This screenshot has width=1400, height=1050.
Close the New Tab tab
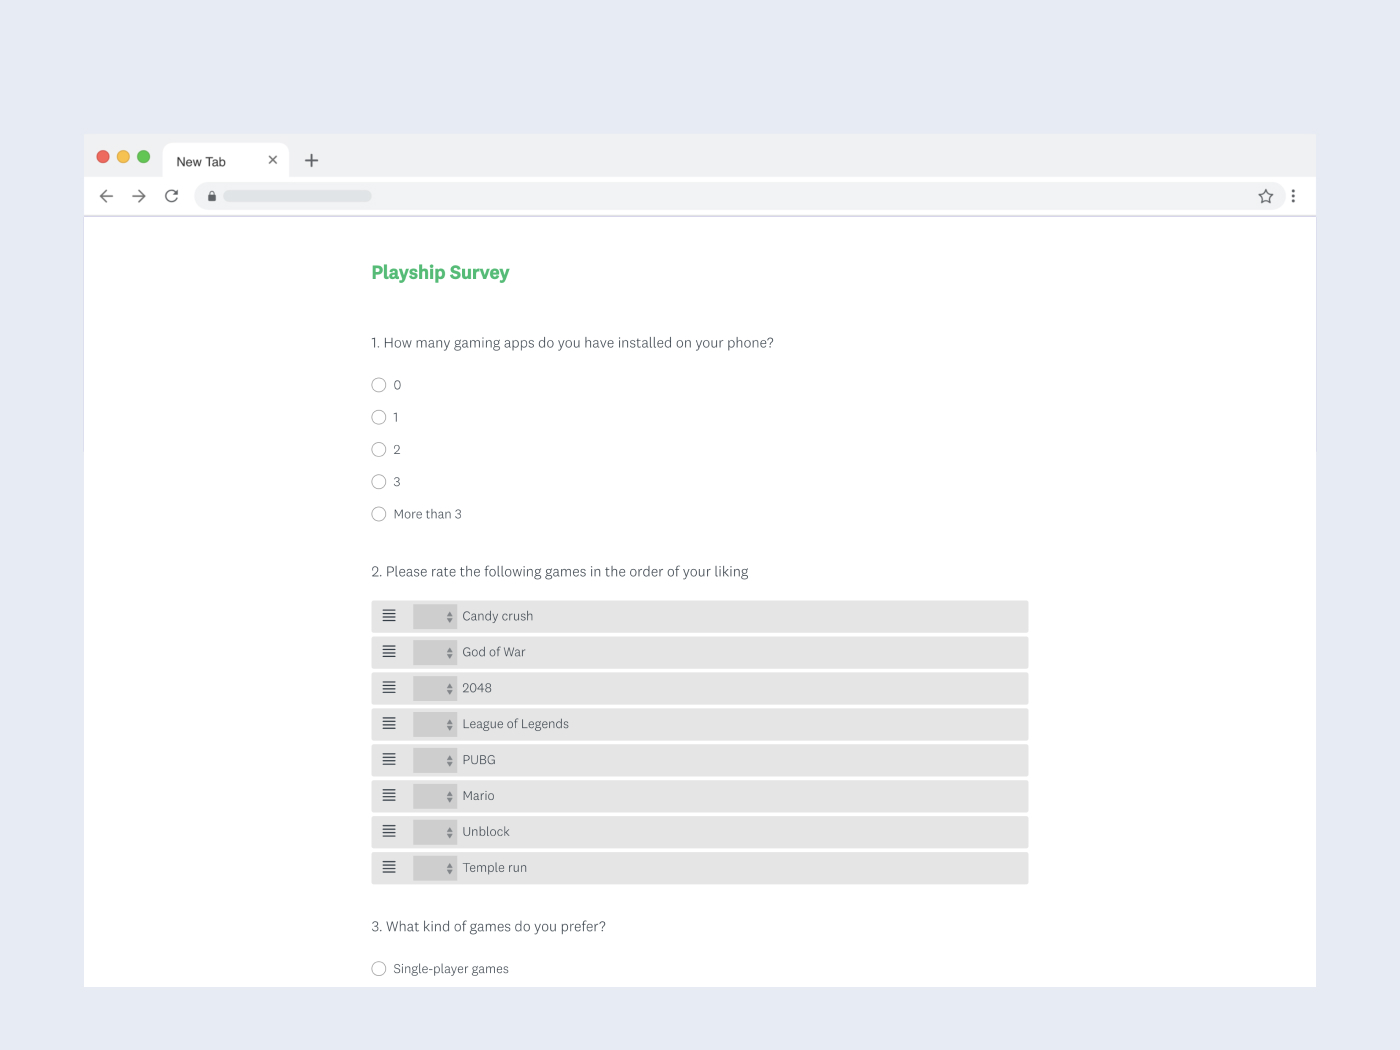pyautogui.click(x=272, y=160)
